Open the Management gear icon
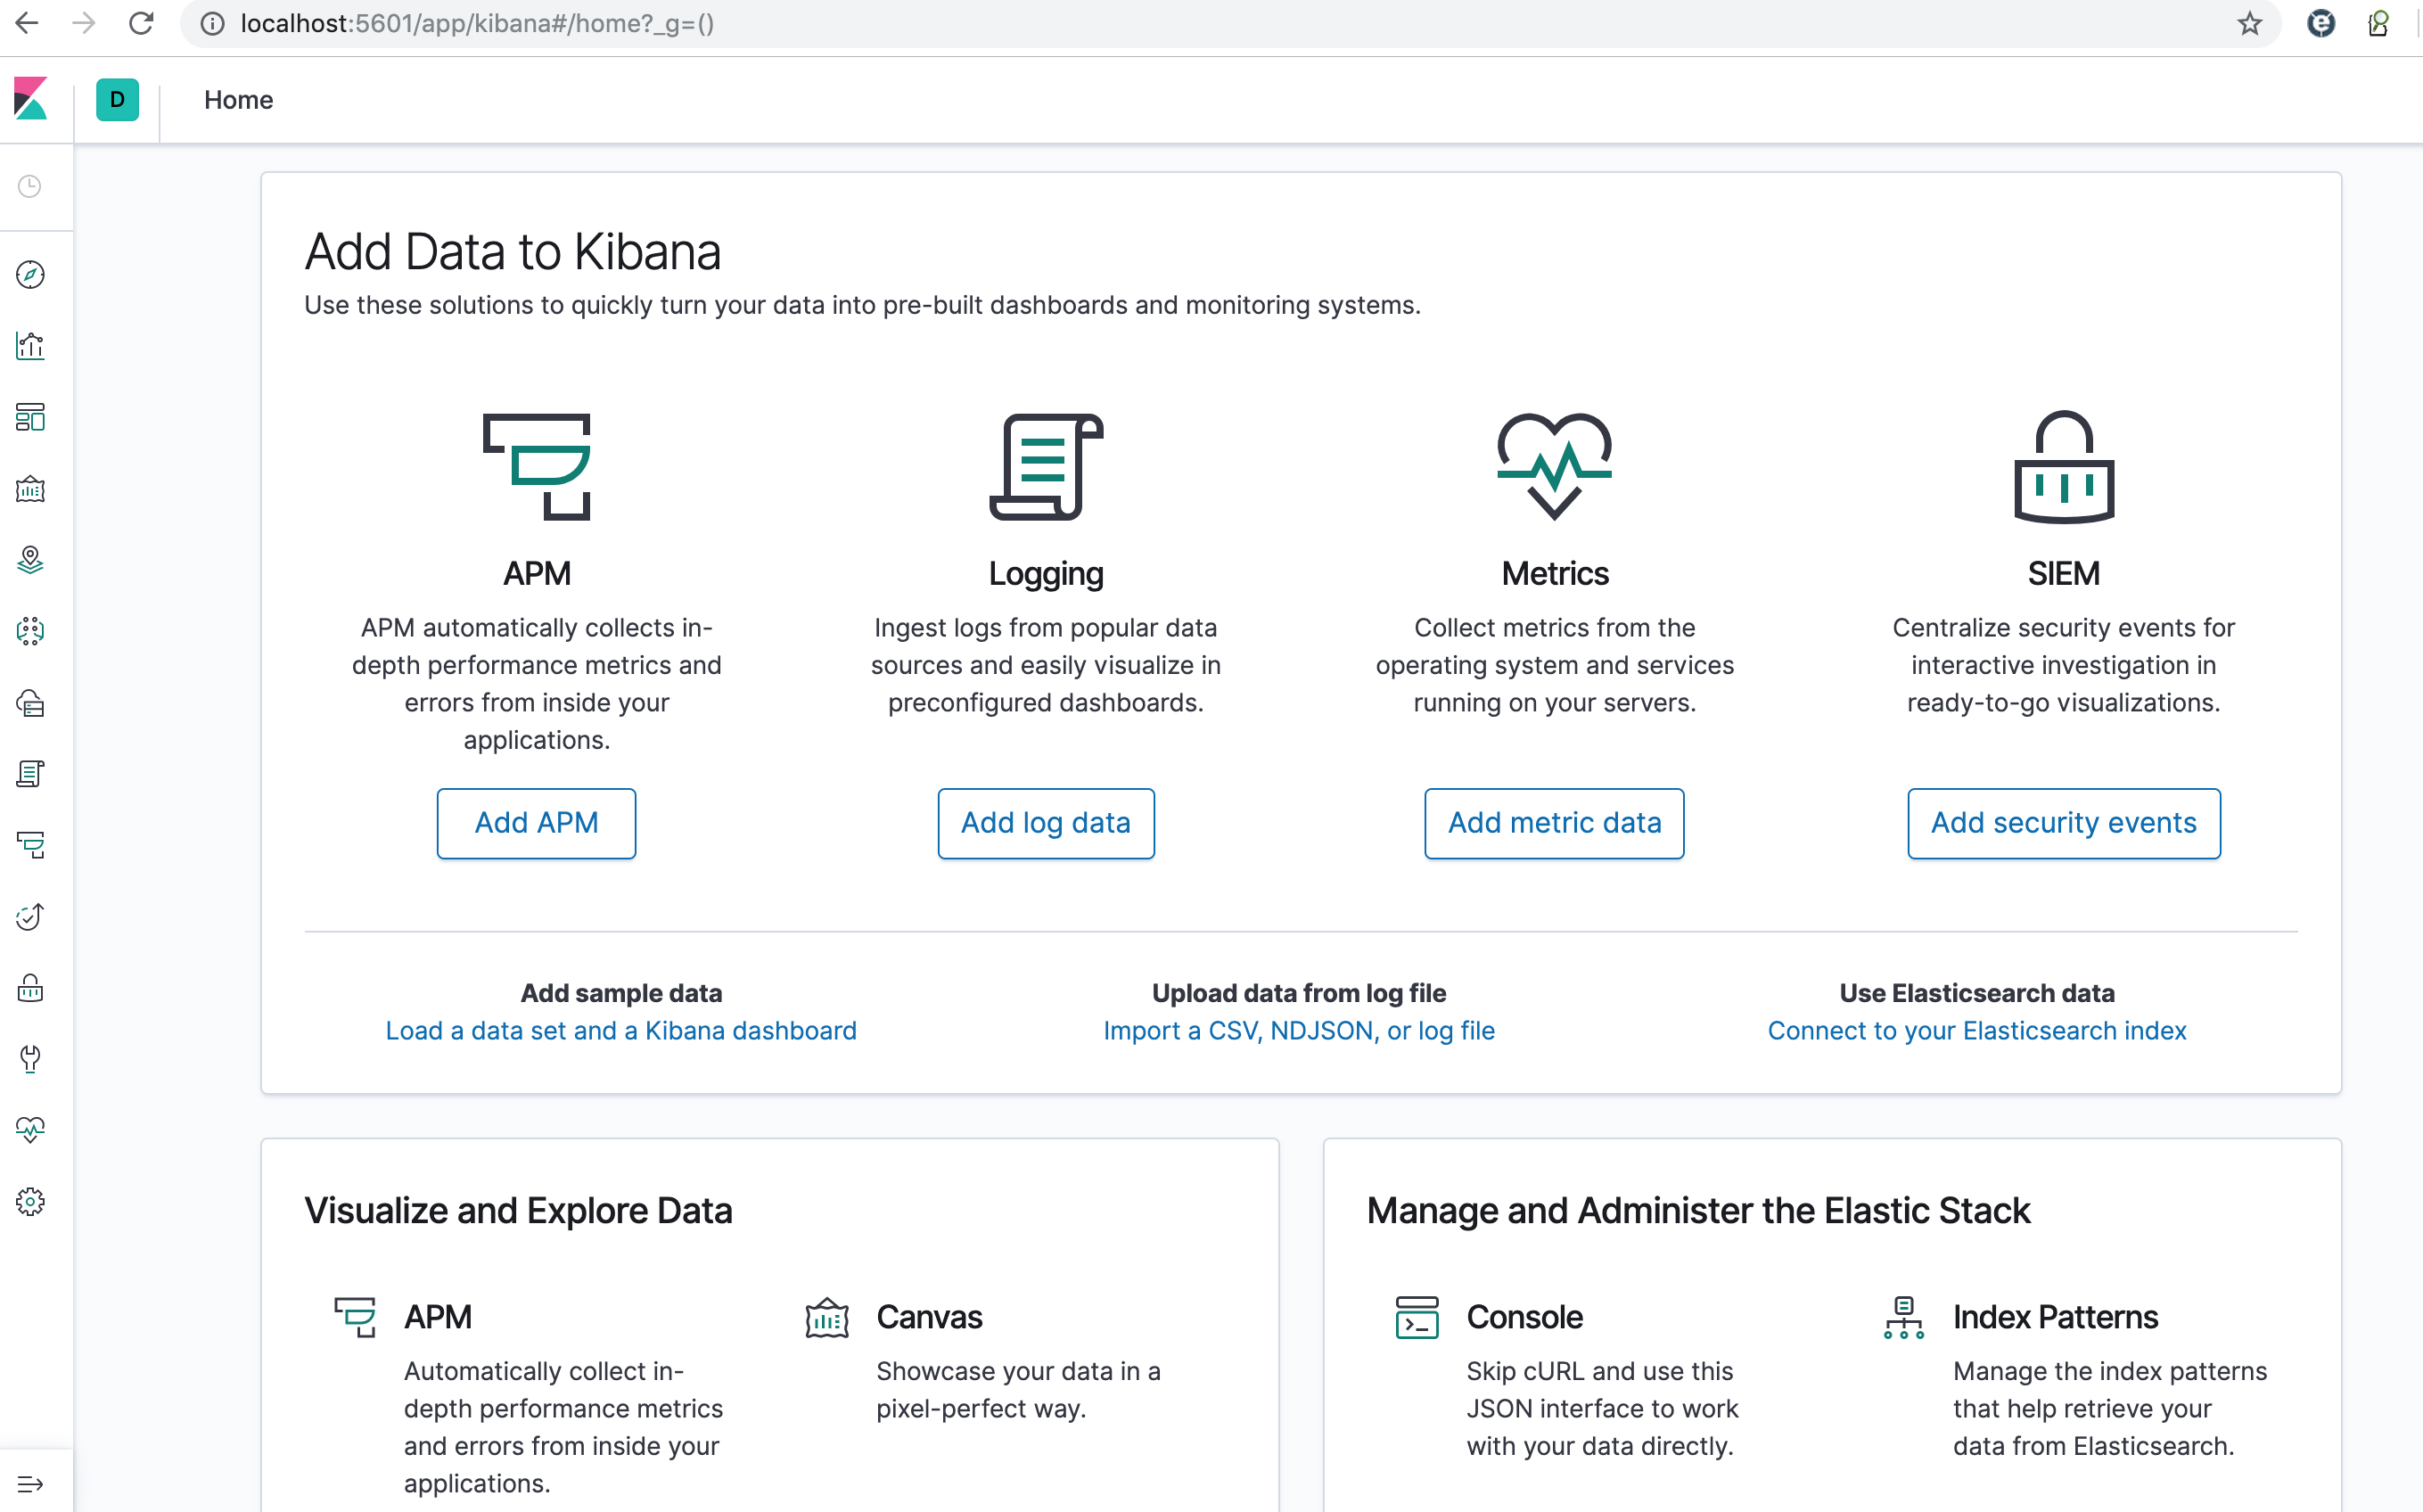Image resolution: width=2423 pixels, height=1512 pixels. pyautogui.click(x=30, y=1203)
